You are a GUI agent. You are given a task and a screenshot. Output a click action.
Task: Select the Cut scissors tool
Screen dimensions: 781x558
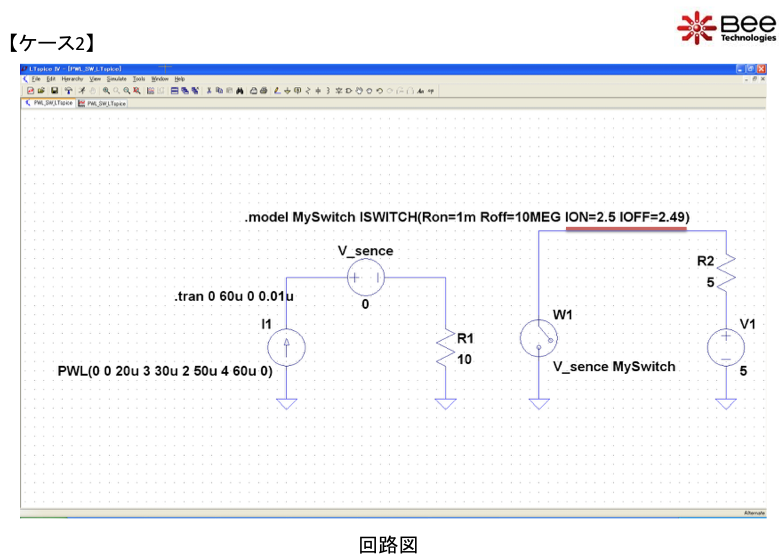208,90
